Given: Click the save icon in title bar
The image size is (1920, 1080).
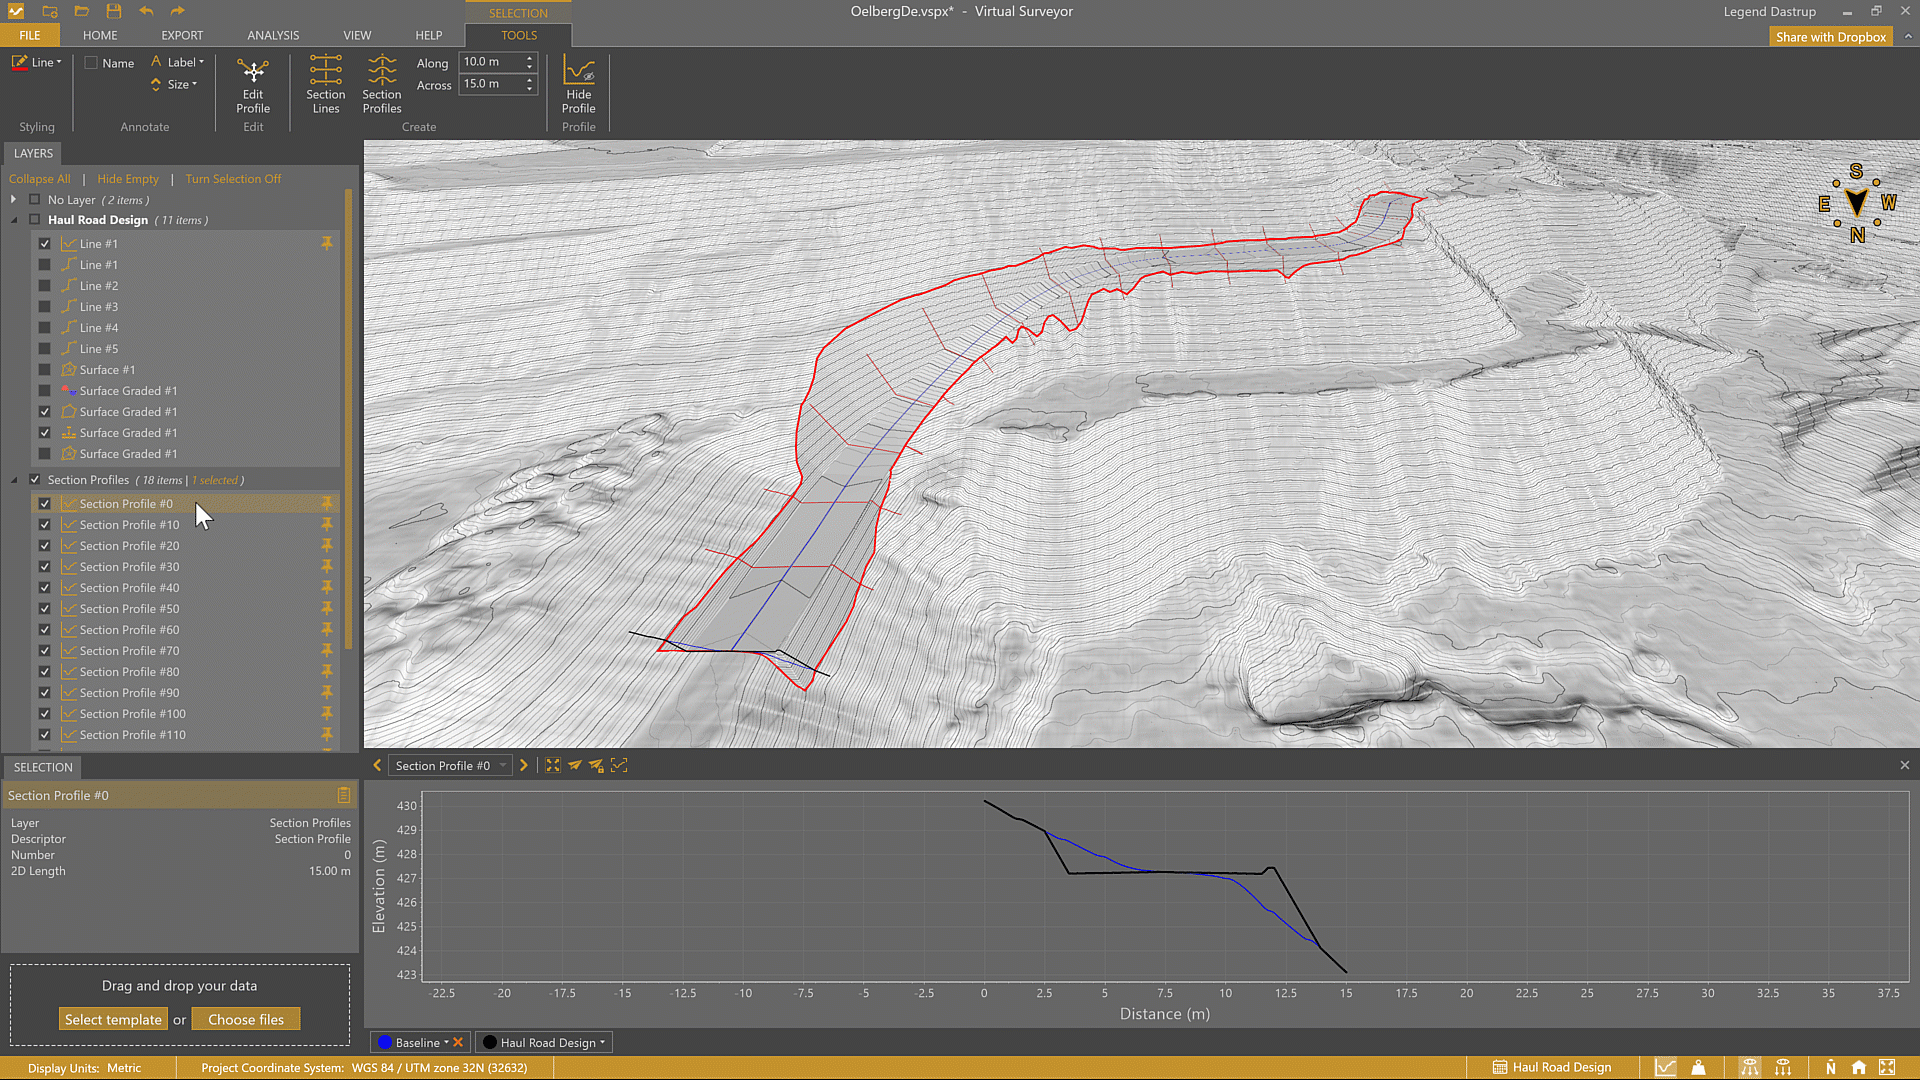Looking at the screenshot, I should point(113,11).
